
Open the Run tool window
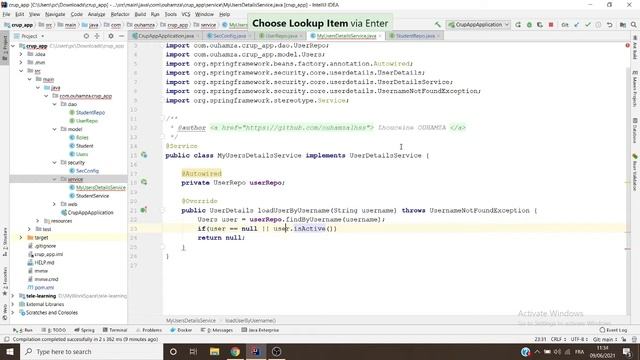click(x=23, y=330)
